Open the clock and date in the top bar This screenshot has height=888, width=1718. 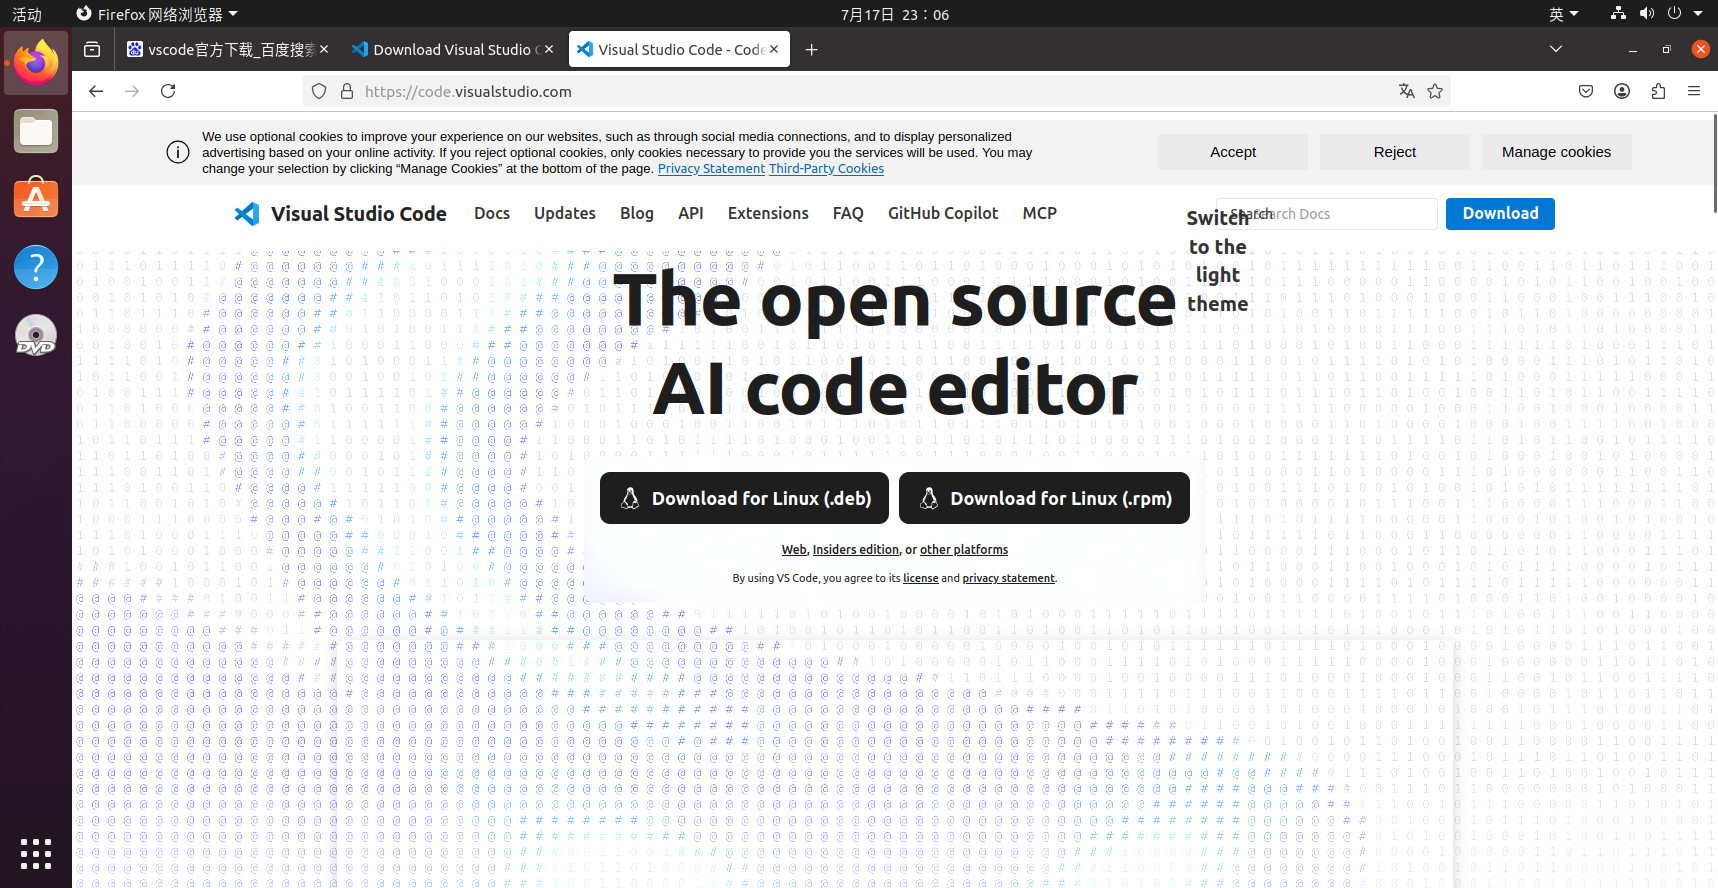pyautogui.click(x=895, y=14)
